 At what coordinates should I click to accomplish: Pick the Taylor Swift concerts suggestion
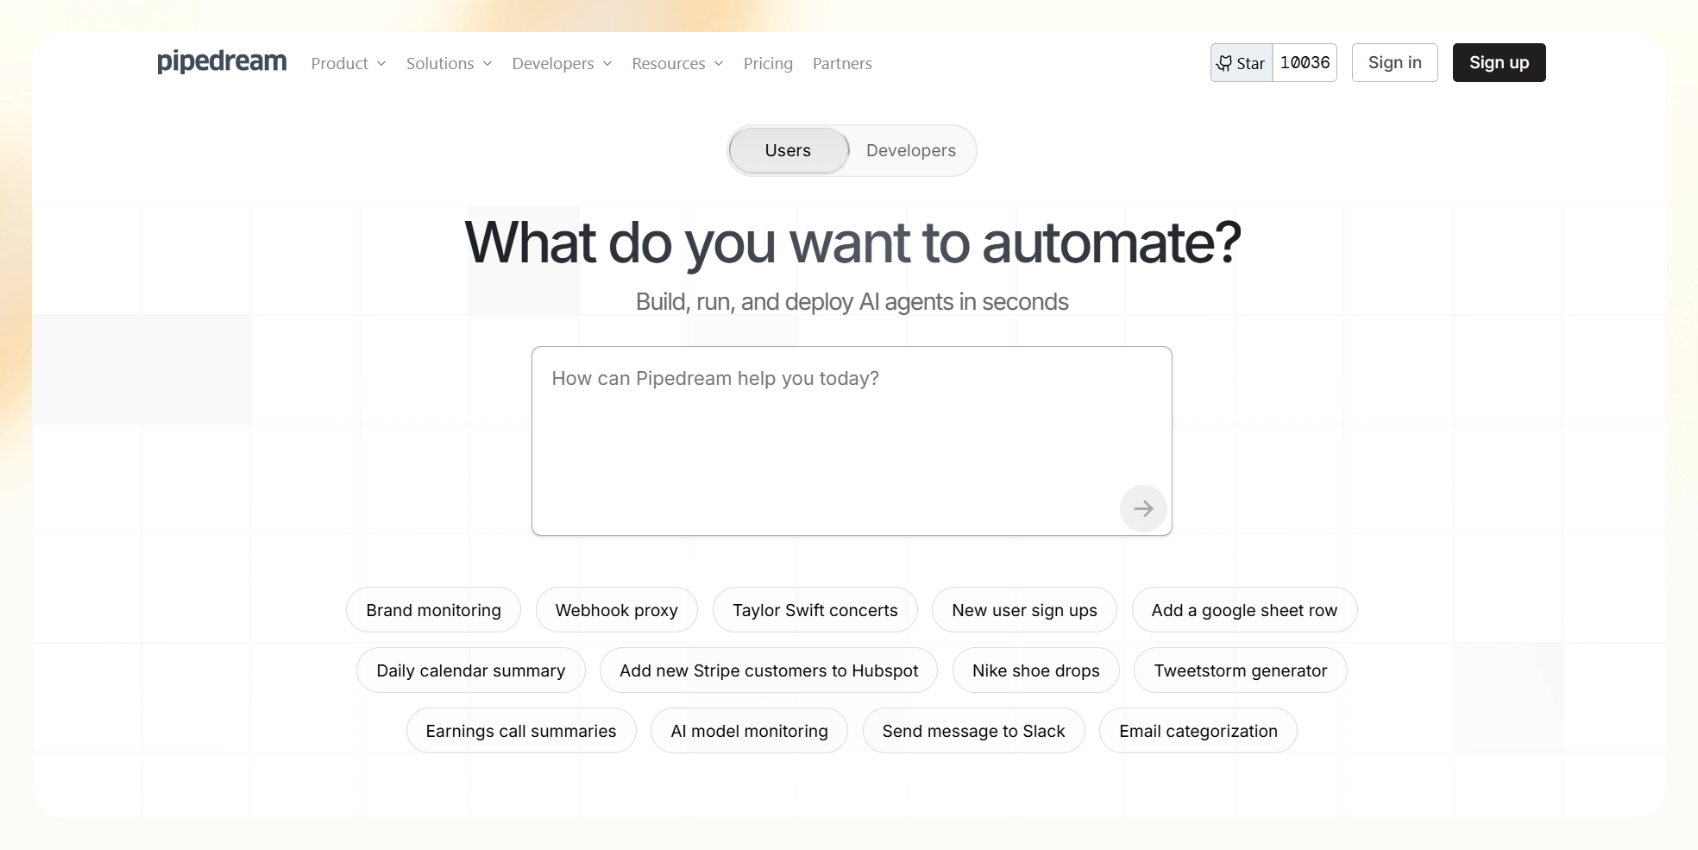coord(815,610)
